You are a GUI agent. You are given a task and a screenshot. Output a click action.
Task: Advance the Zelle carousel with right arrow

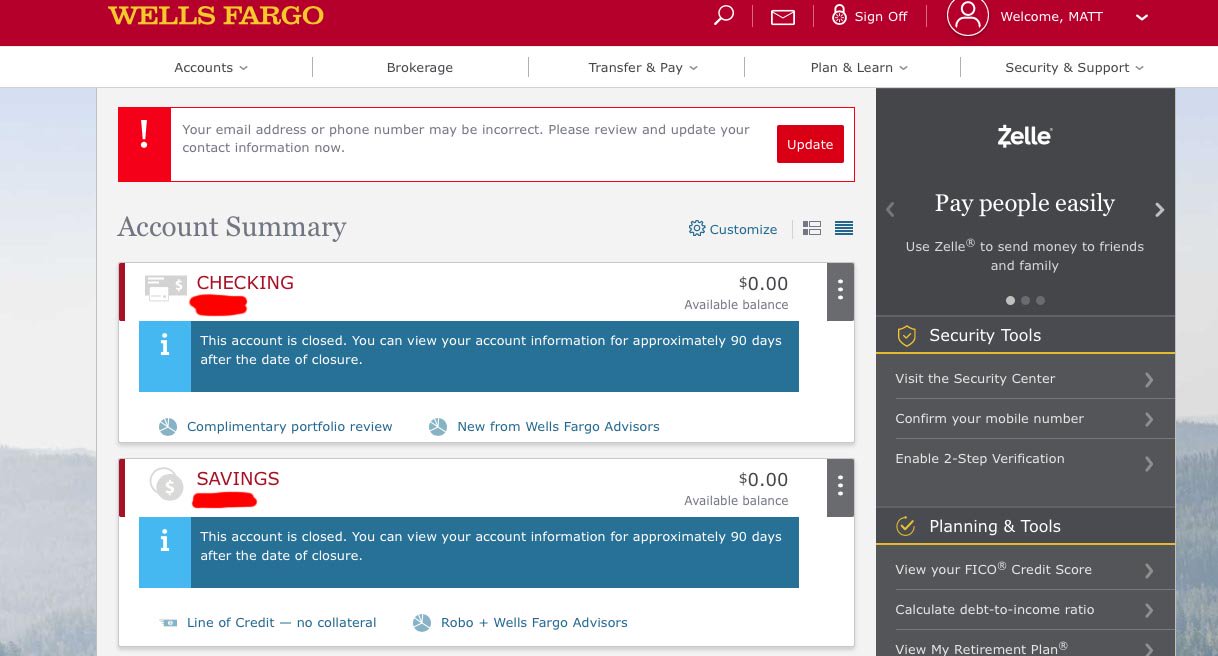[x=1159, y=210]
